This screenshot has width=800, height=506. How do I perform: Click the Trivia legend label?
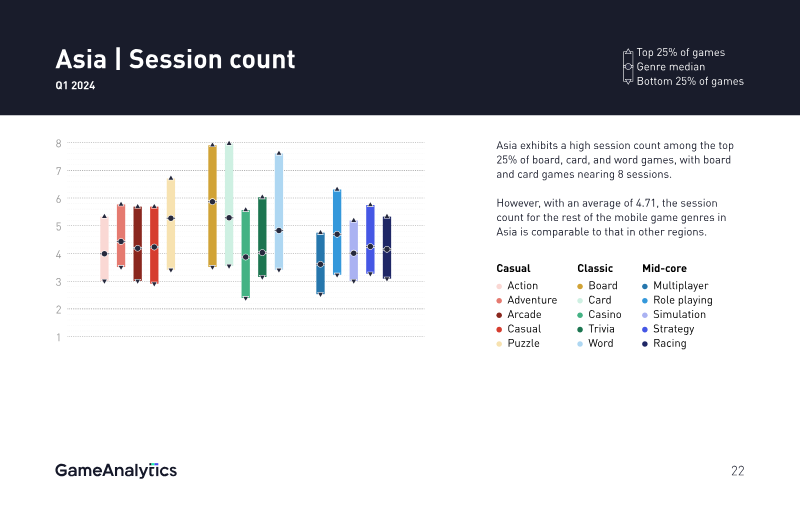coord(601,329)
